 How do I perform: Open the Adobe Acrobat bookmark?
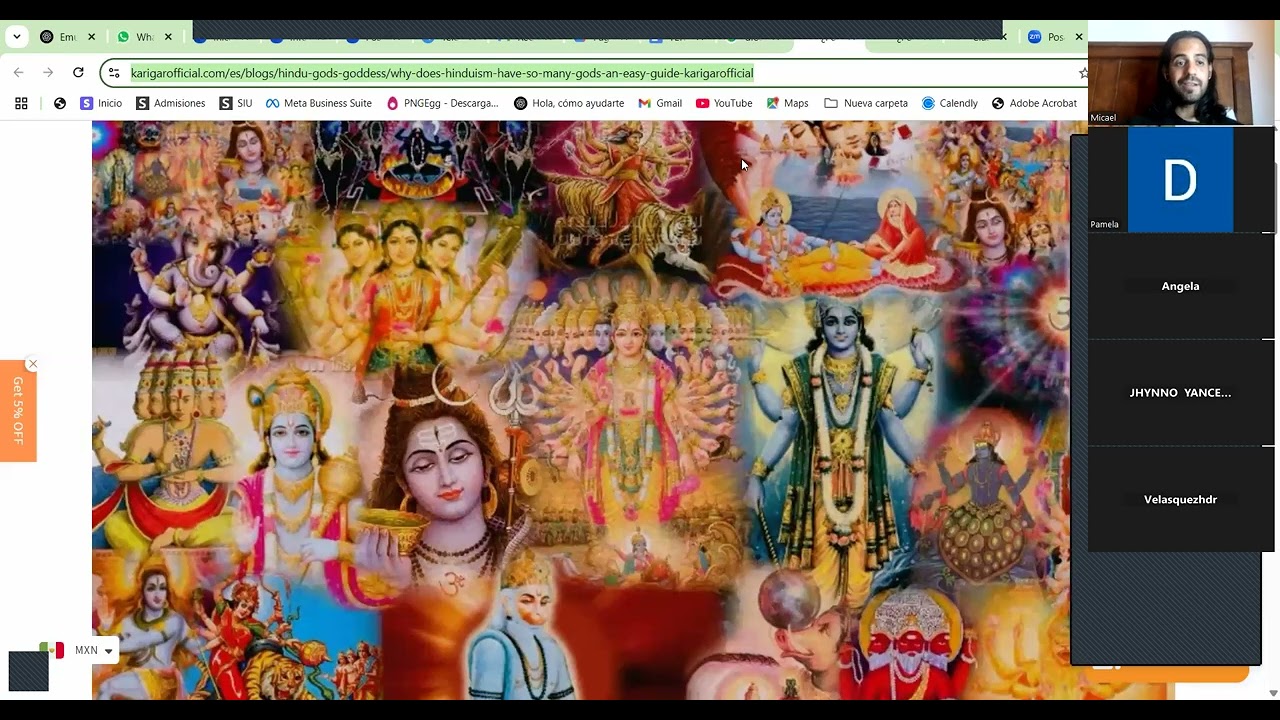1034,103
